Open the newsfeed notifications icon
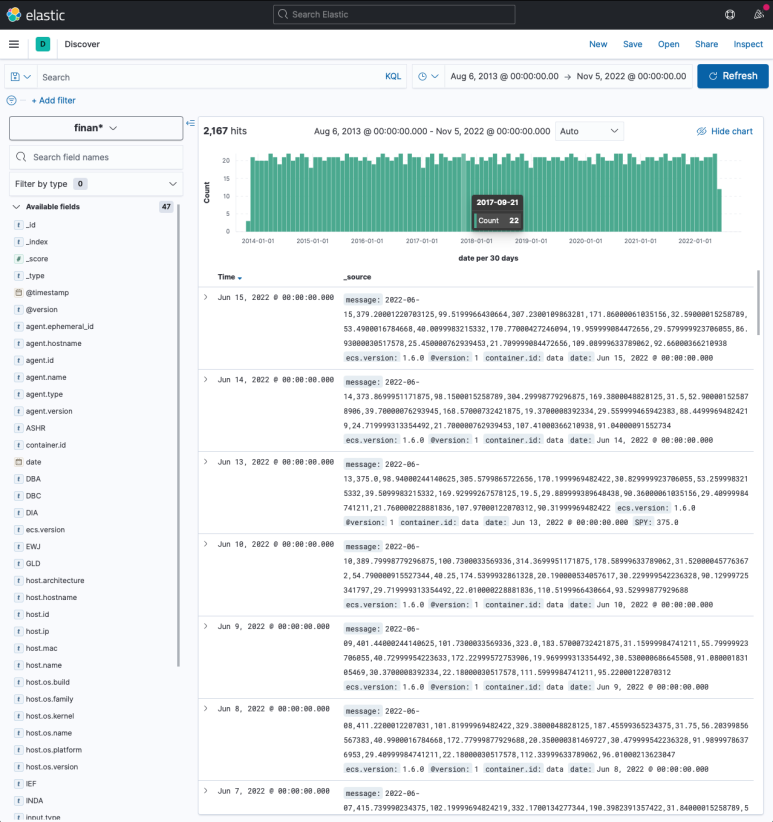773x822 pixels. click(x=758, y=15)
